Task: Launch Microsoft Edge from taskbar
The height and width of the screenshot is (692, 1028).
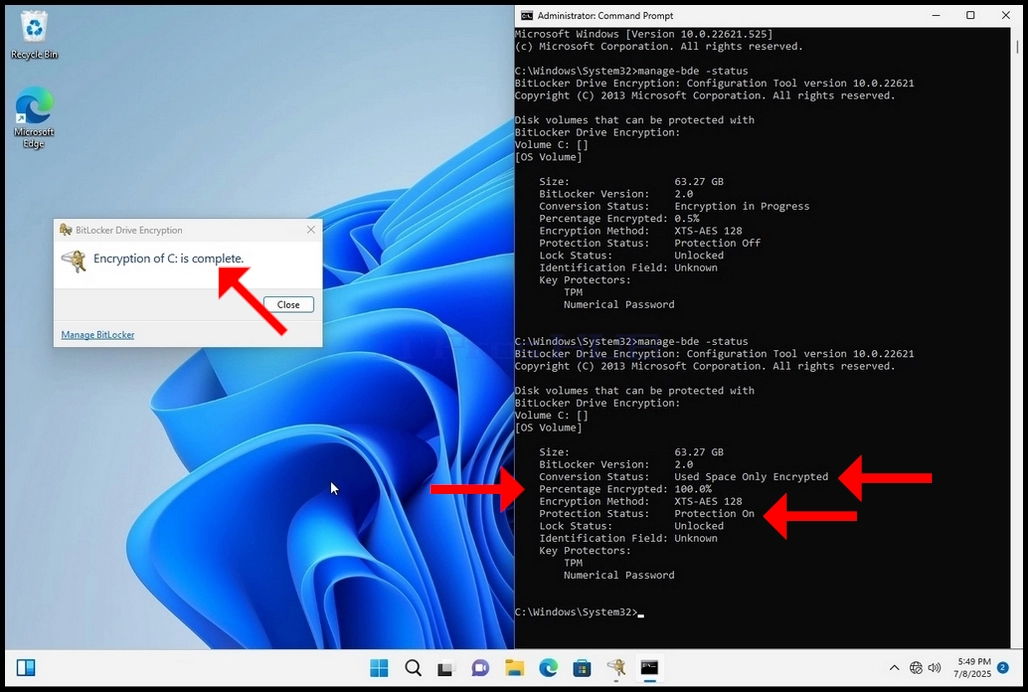Action: [x=548, y=668]
